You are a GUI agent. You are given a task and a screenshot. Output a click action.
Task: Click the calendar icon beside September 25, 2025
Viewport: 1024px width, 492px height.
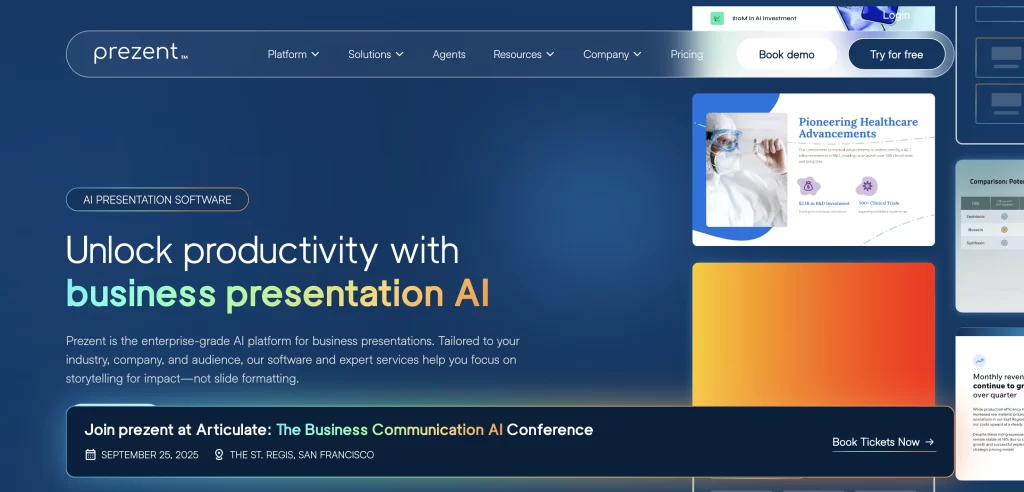click(91, 455)
